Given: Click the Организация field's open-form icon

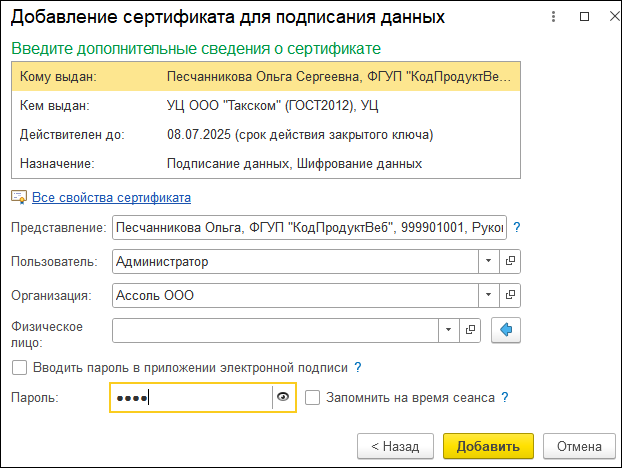Looking at the screenshot, I should click(510, 296).
